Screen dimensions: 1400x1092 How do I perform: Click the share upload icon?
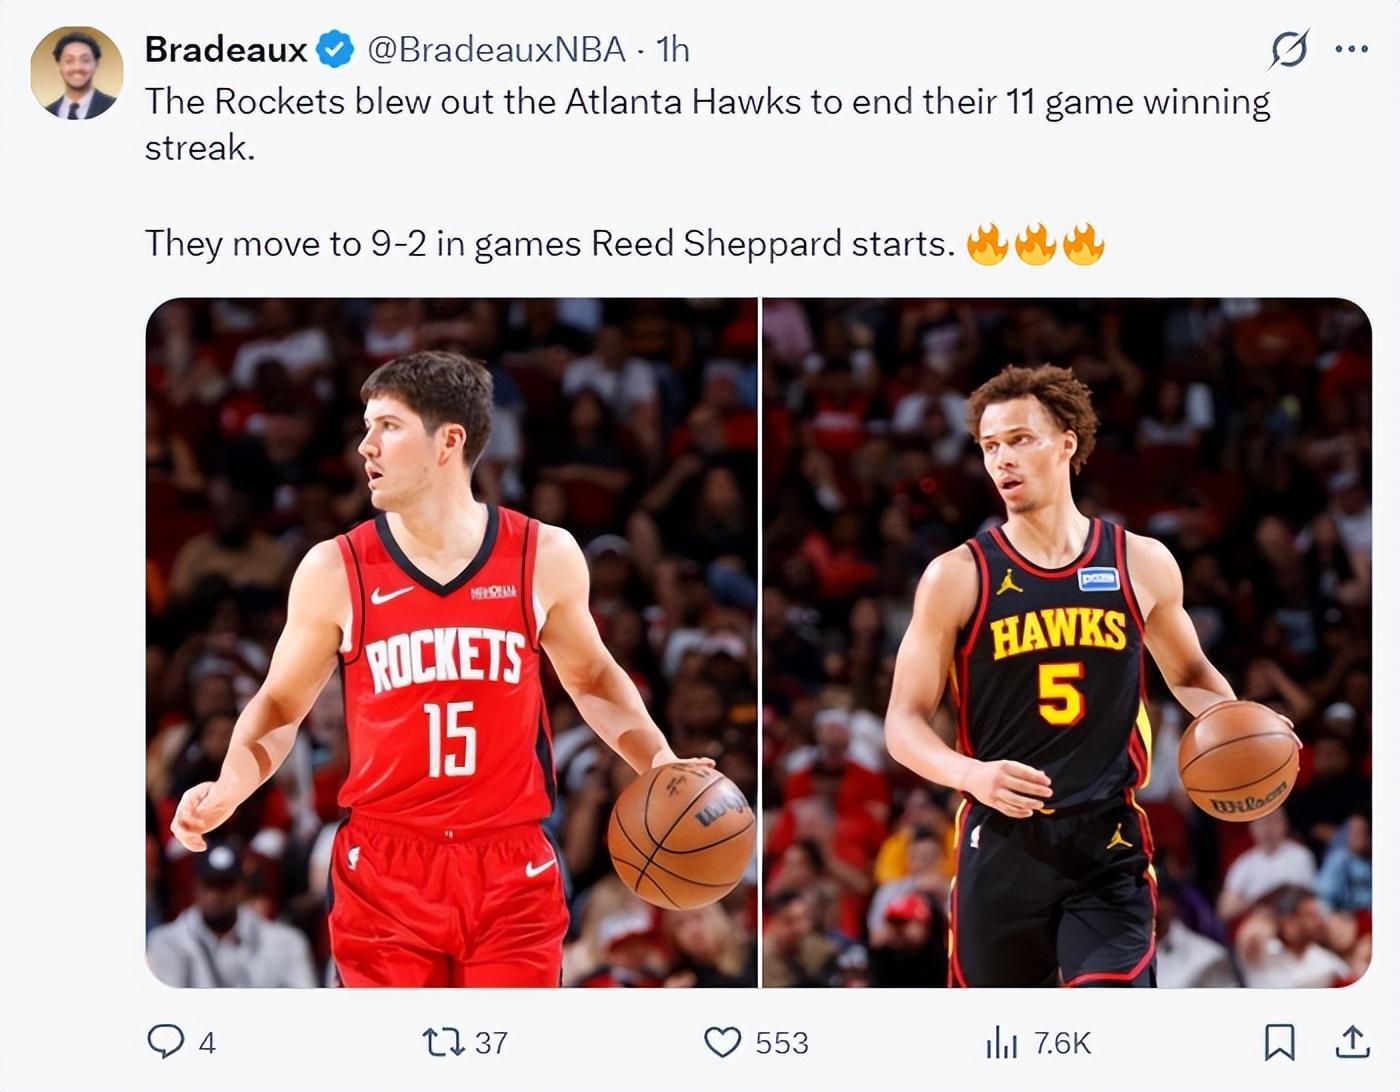click(x=1352, y=1043)
